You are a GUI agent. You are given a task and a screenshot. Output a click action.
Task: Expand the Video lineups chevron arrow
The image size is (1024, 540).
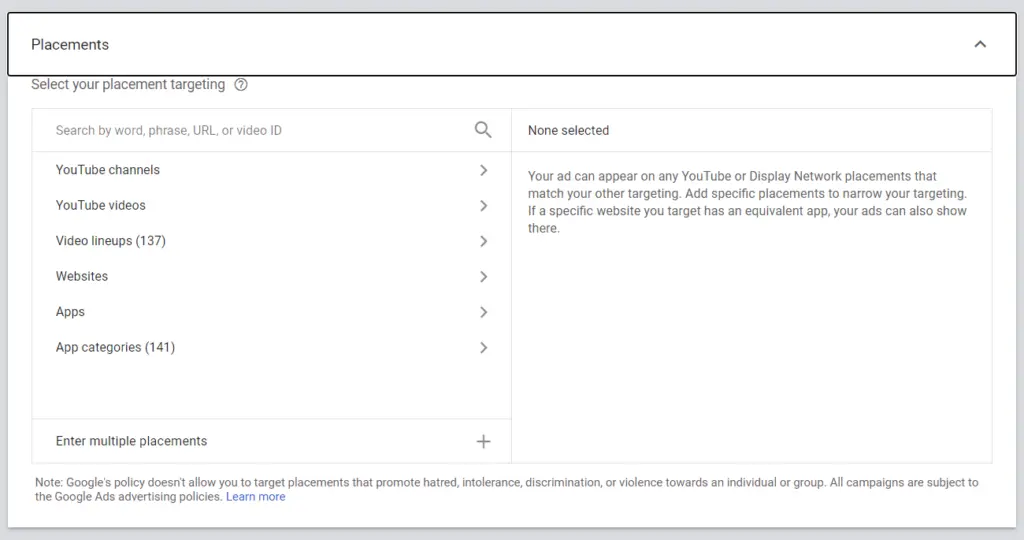(484, 241)
